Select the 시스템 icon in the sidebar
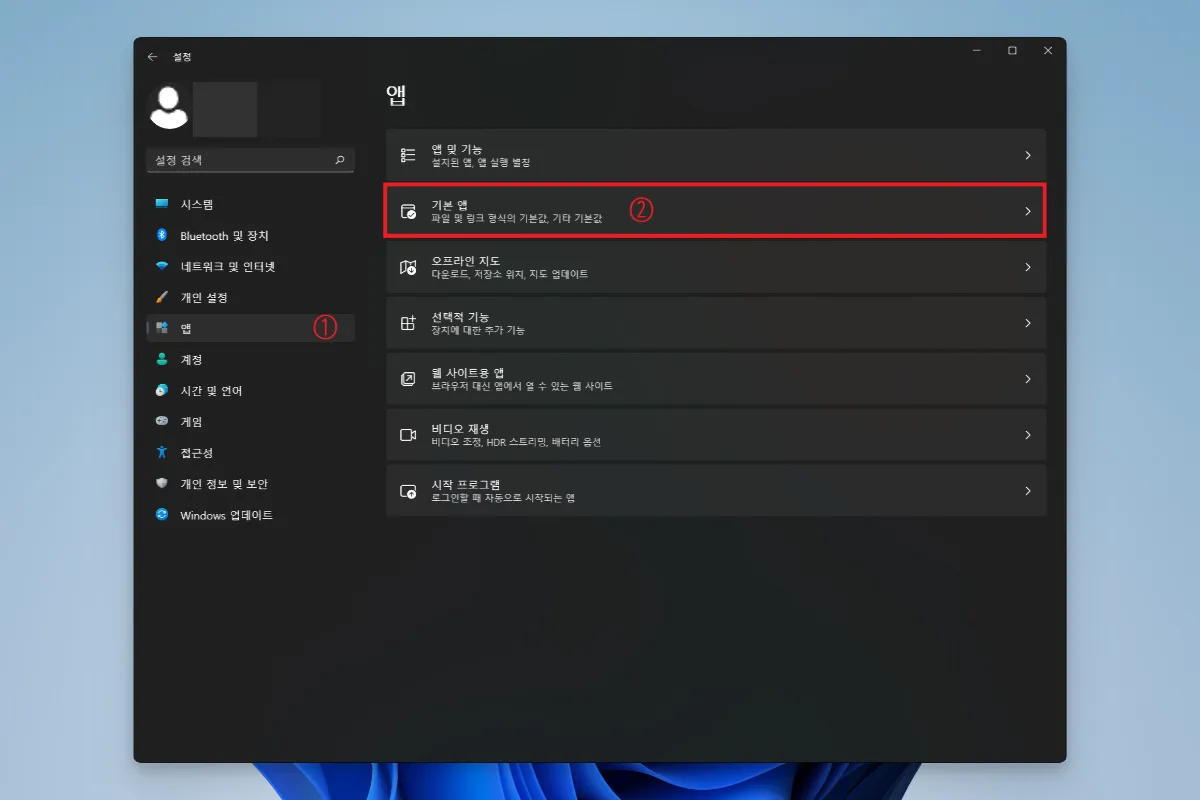This screenshot has height=800, width=1200. pyautogui.click(x=163, y=203)
